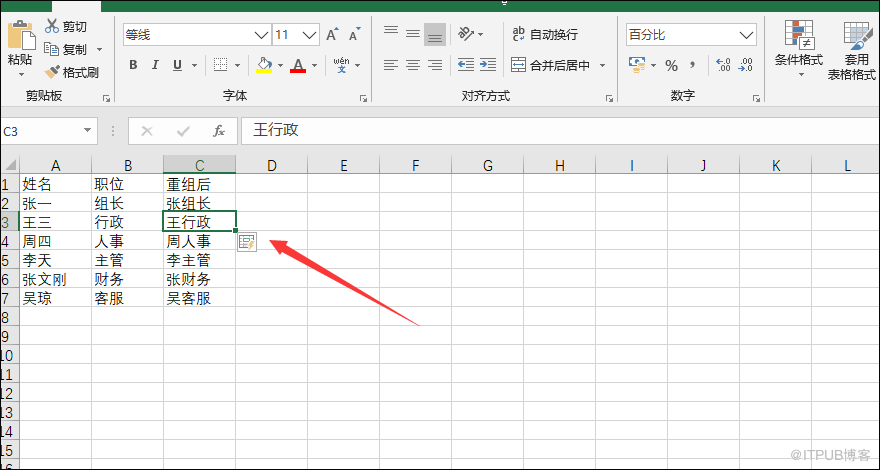Click the Name Box showing C3
Viewport: 880px width, 470px height.
pyautogui.click(x=40, y=131)
